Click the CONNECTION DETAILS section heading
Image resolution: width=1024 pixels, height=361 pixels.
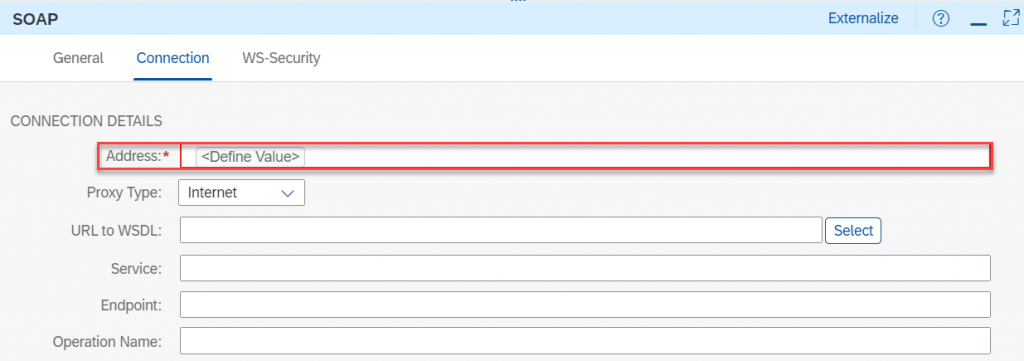point(86,121)
